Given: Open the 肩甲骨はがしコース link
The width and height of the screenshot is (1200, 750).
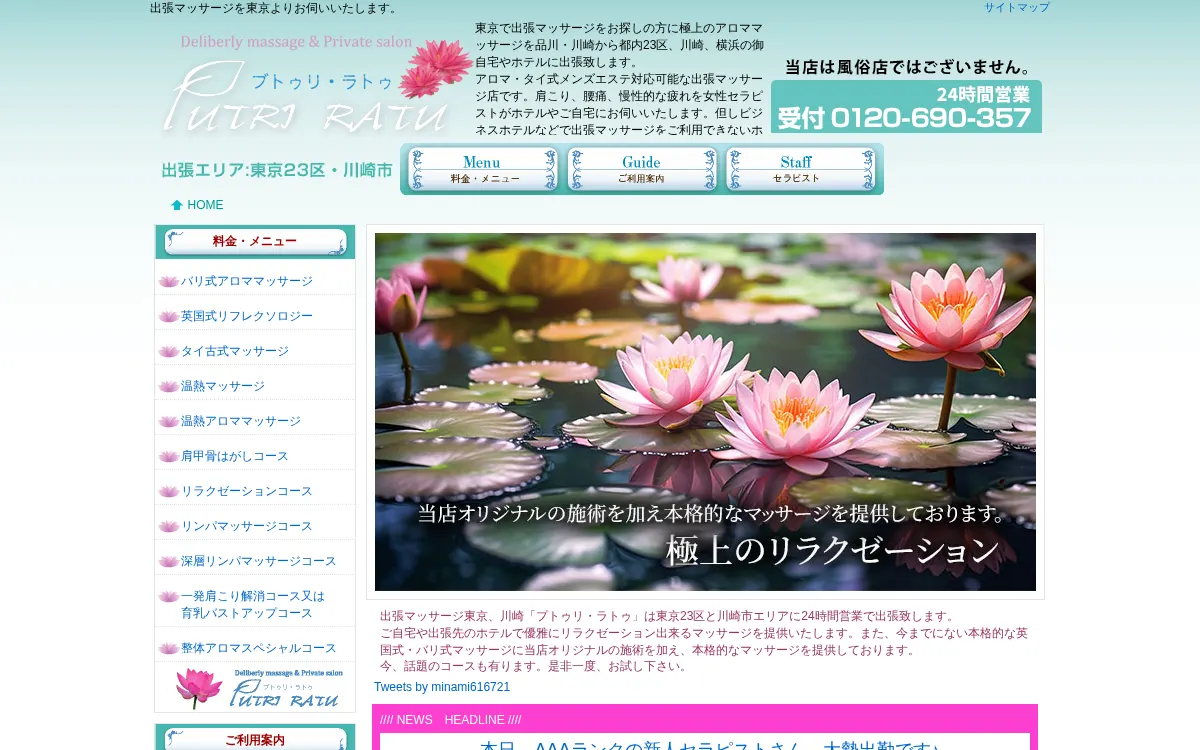Looking at the screenshot, I should pos(235,456).
